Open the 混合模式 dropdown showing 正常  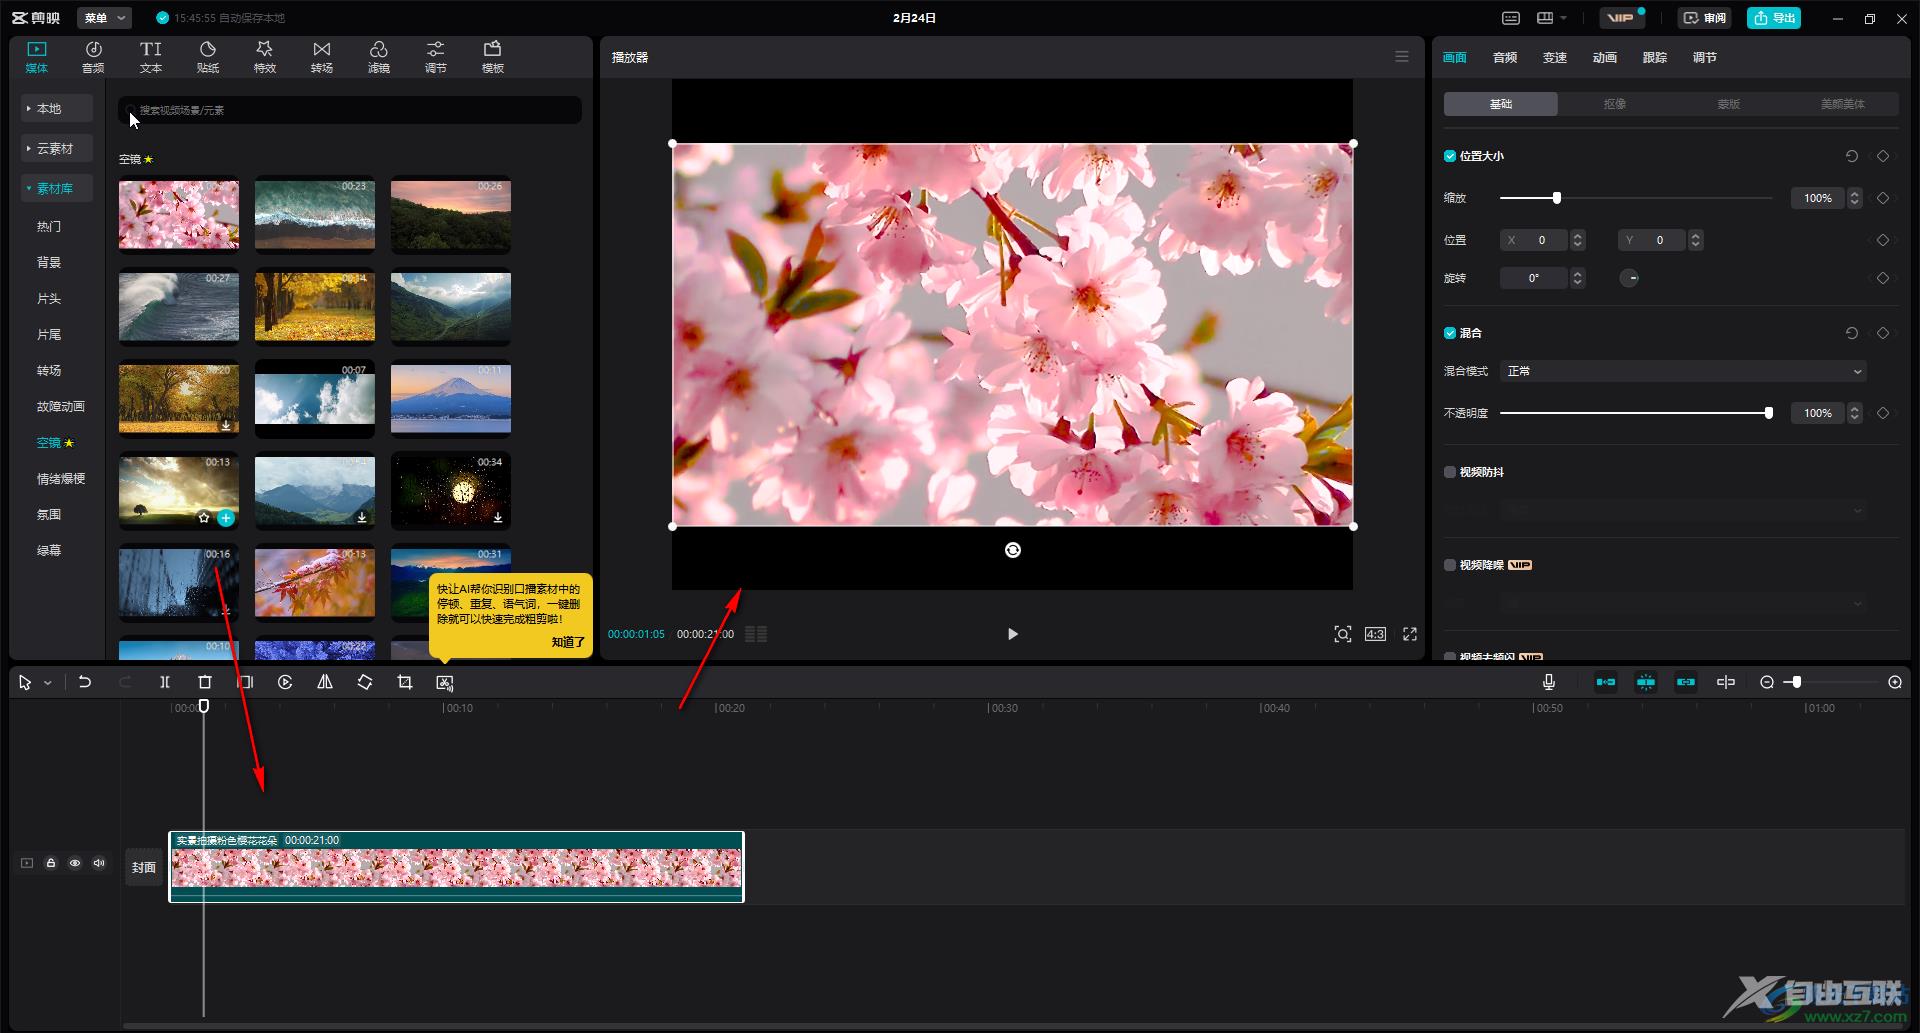[1683, 371]
